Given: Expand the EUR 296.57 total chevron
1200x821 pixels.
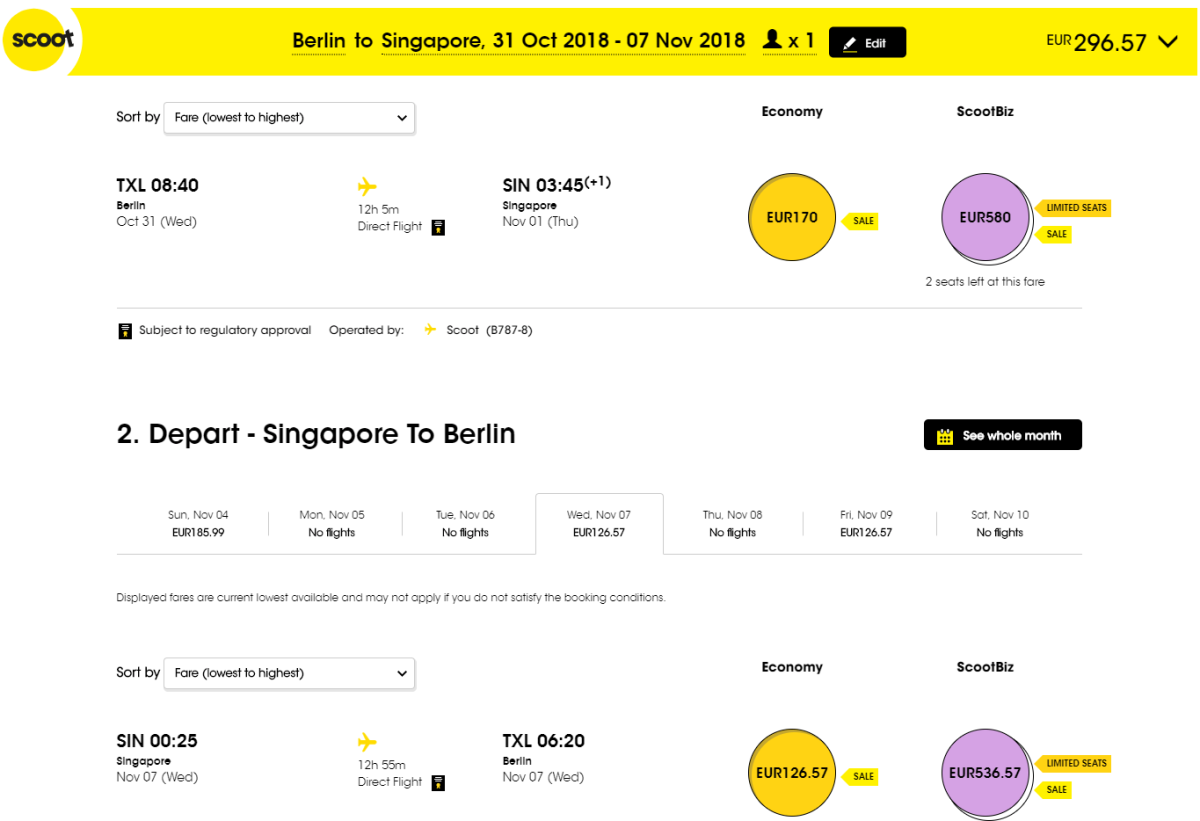Looking at the screenshot, I should 1168,42.
